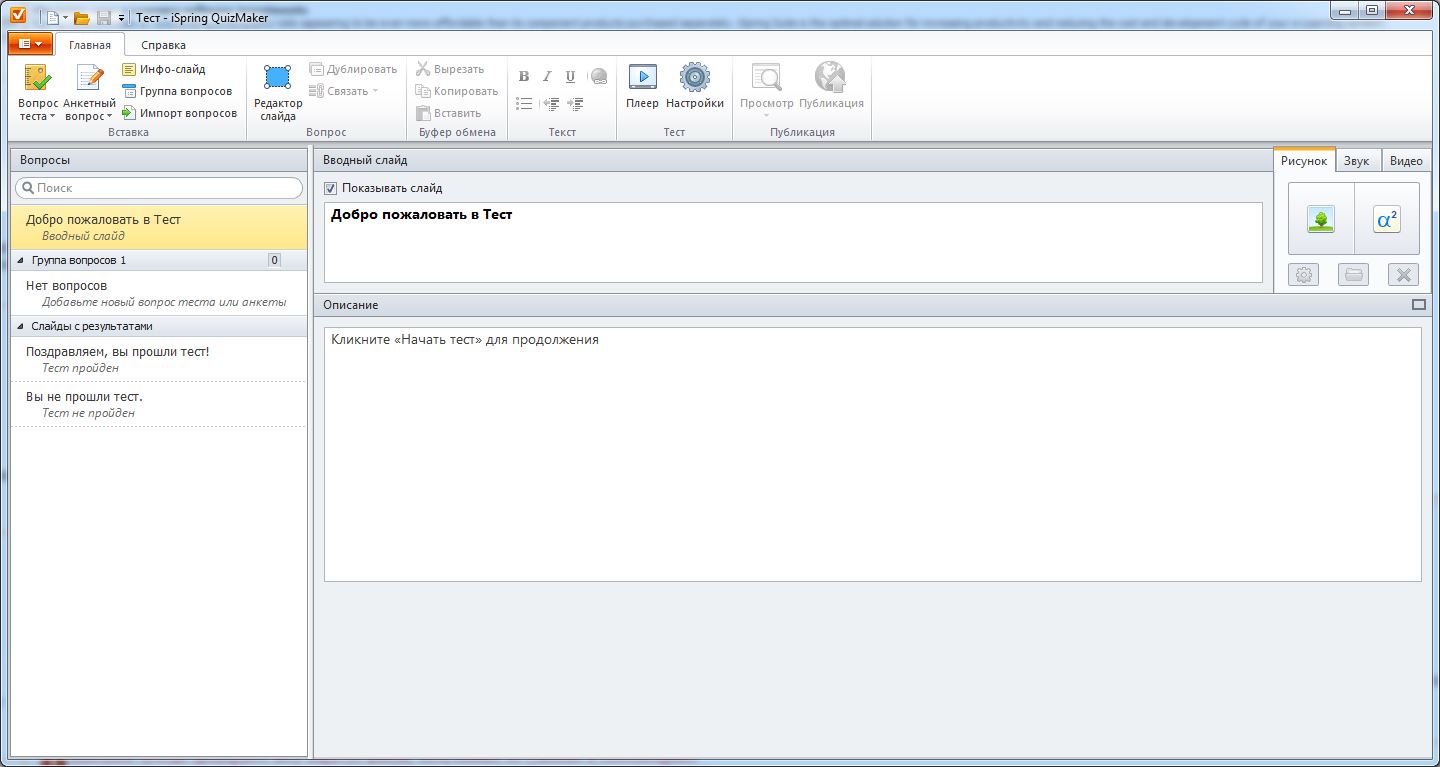Add a picture with the tree icon
1440x767 pixels.
(1321, 219)
